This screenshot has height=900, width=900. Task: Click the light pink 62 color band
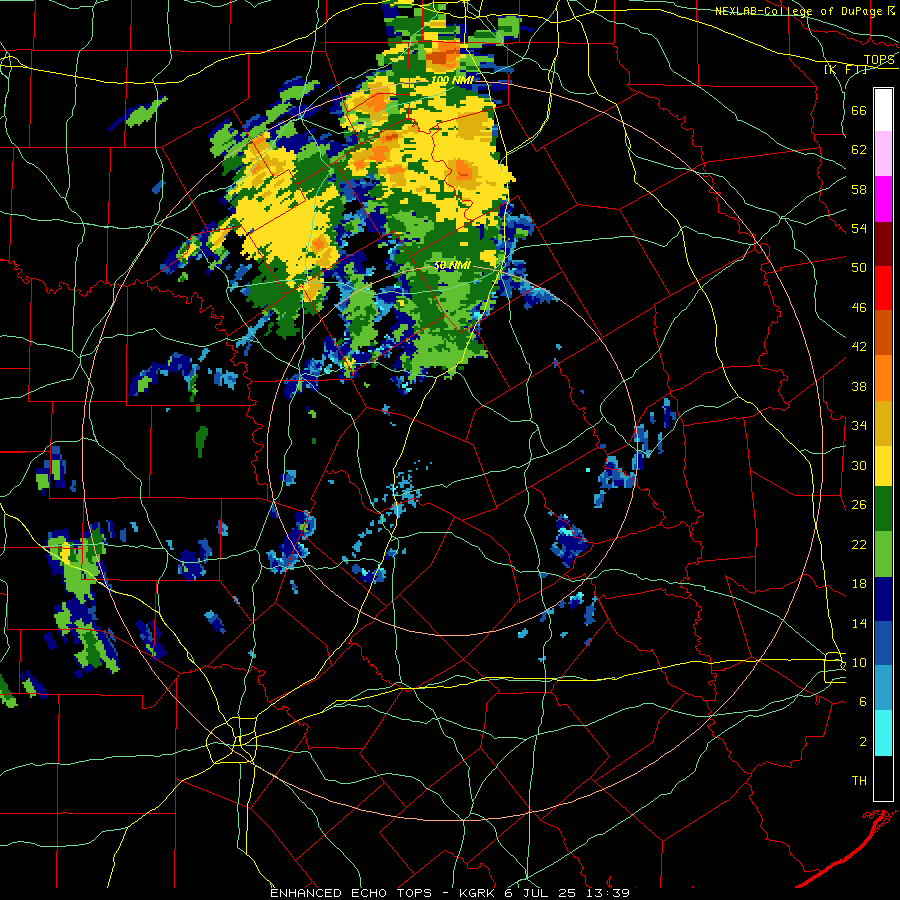(x=883, y=153)
